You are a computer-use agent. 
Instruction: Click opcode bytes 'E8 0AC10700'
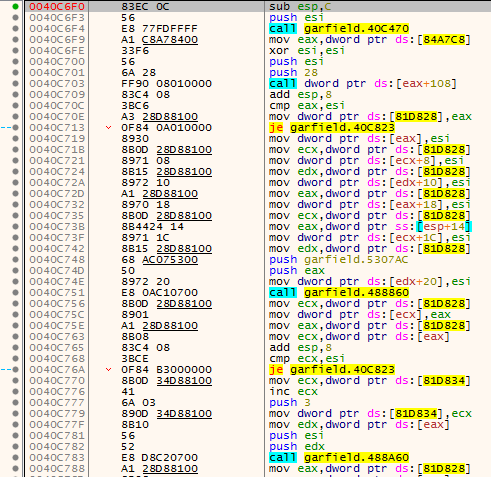click(159, 293)
